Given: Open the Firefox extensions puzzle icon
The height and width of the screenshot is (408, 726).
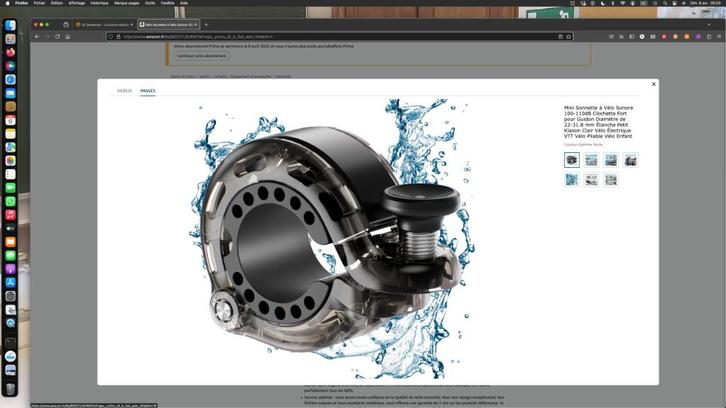Looking at the screenshot, I should tap(709, 37).
